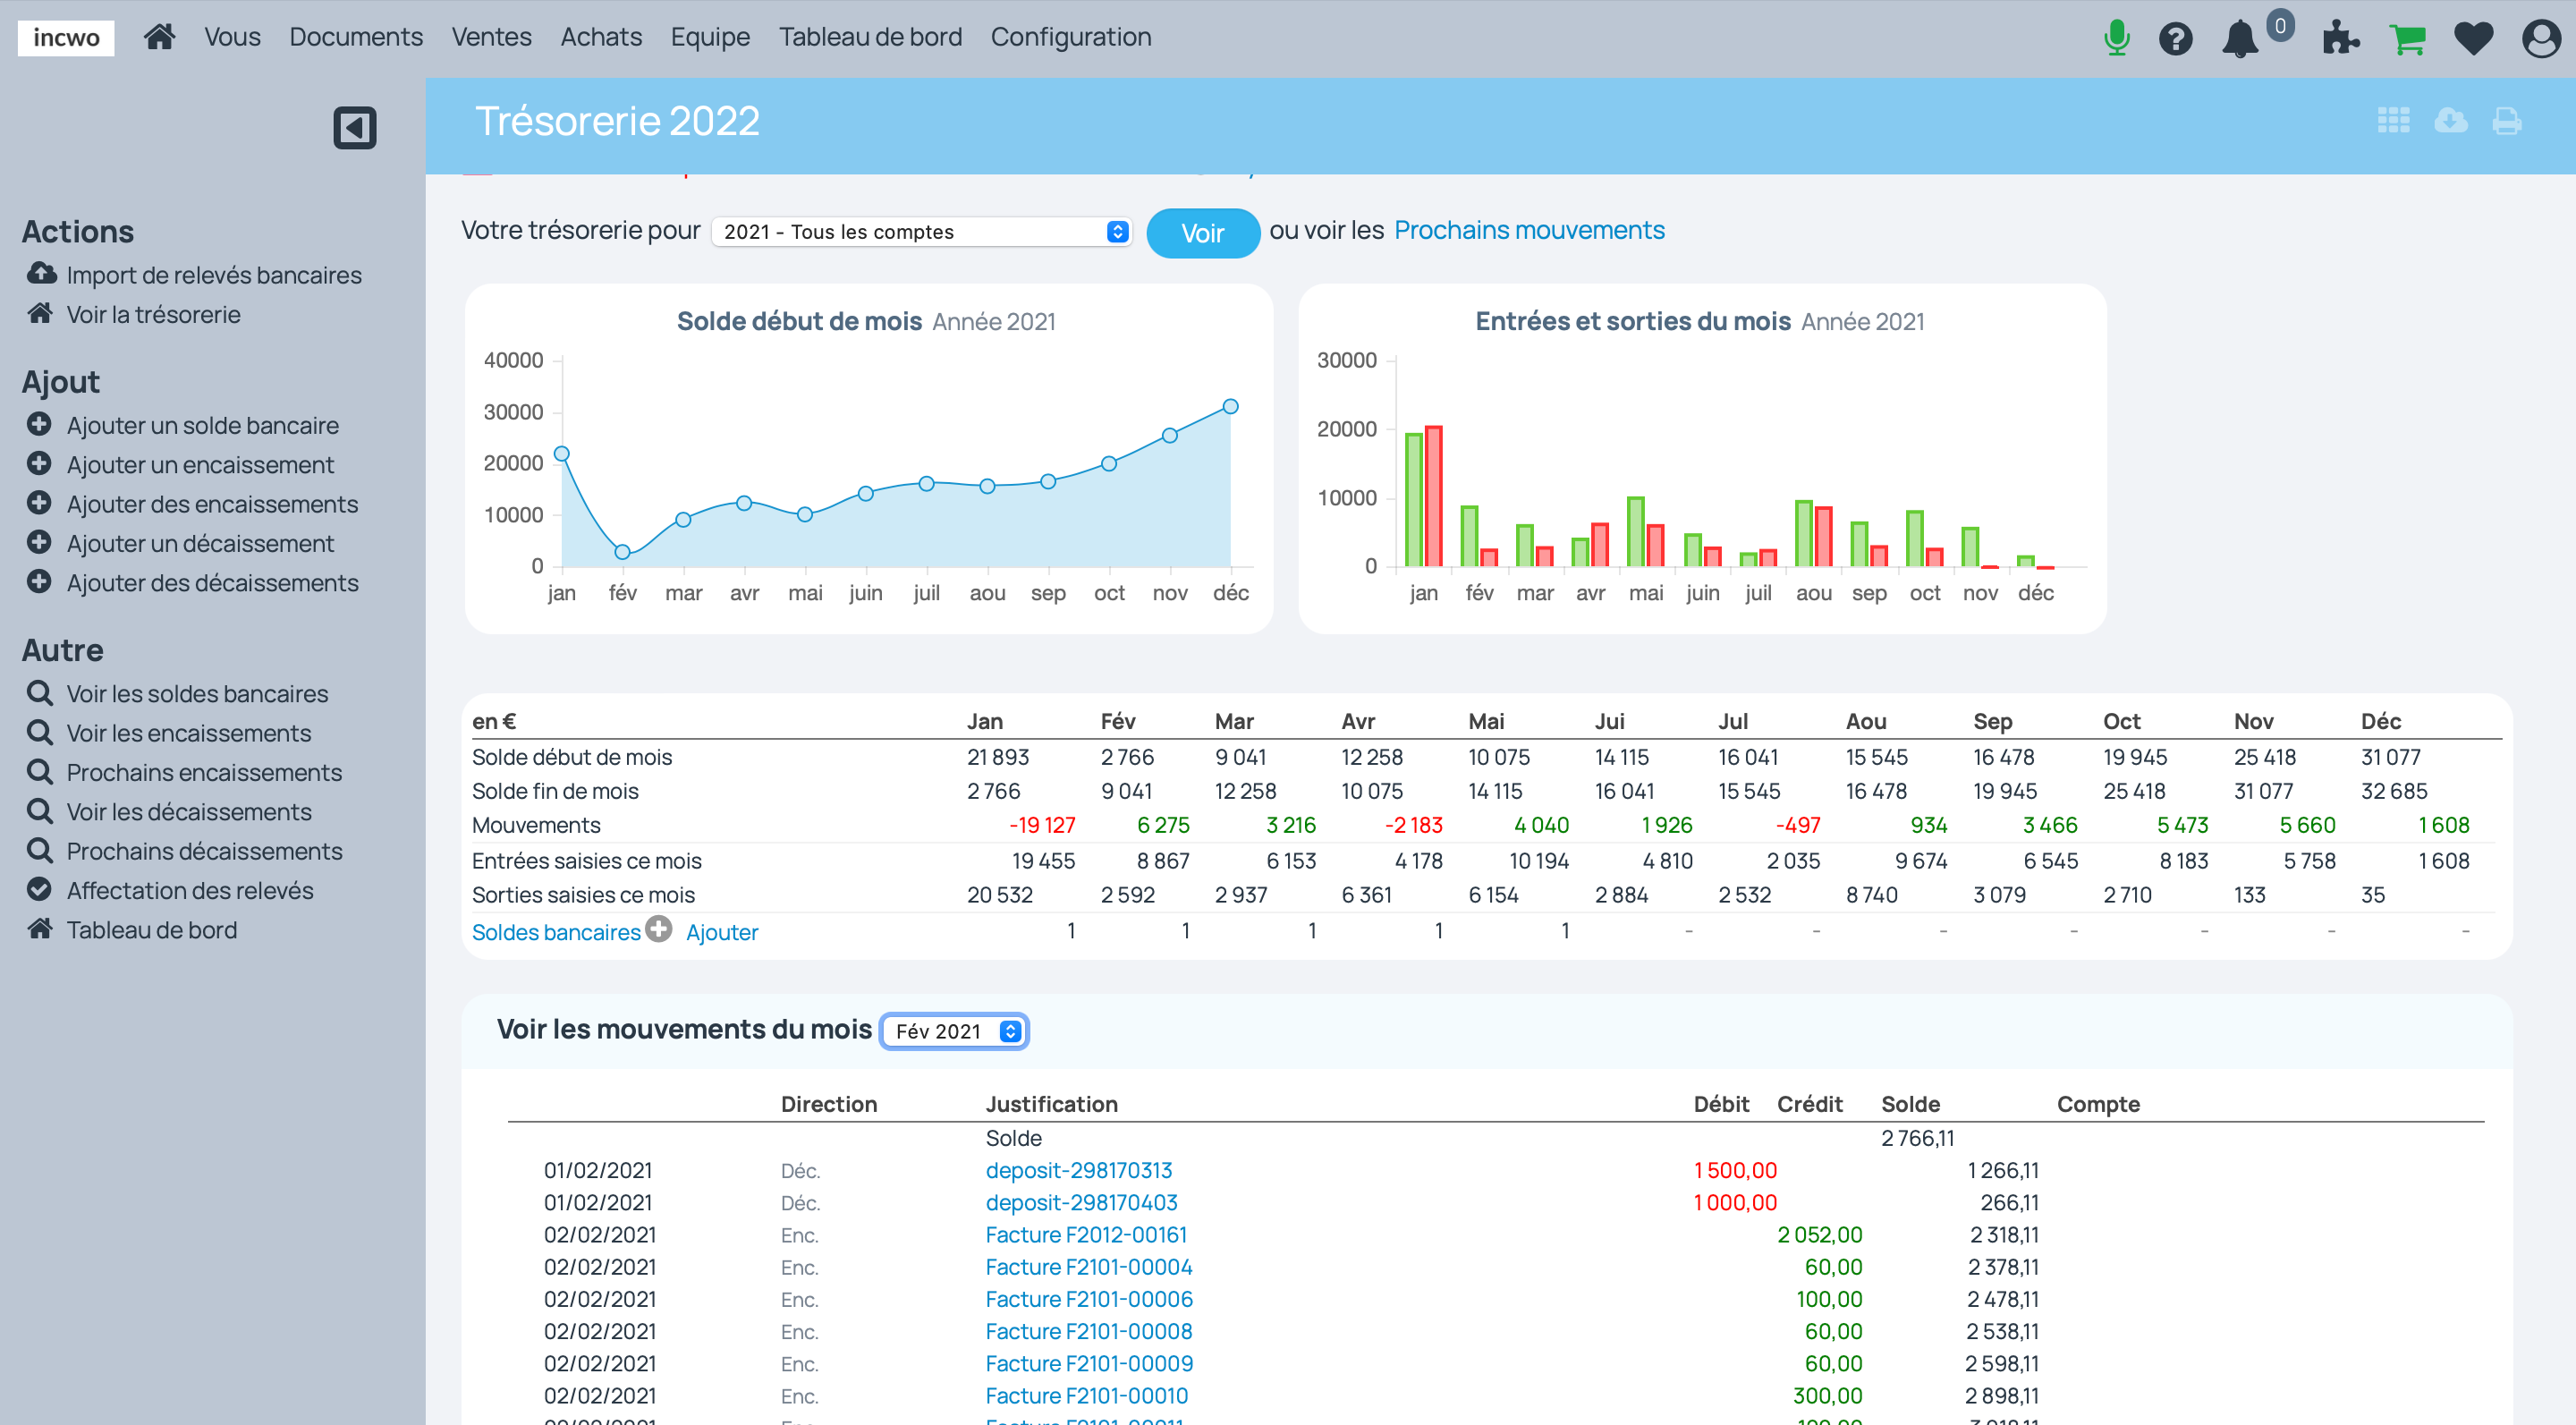Open the Achats menu
The height and width of the screenshot is (1425, 2576).
pyautogui.click(x=601, y=36)
